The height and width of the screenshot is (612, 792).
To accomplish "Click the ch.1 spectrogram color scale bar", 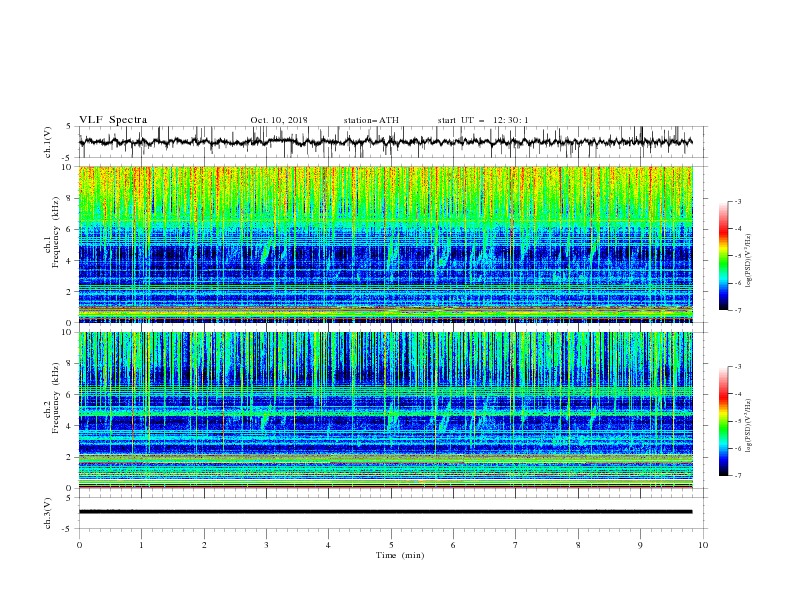I will point(724,256).
